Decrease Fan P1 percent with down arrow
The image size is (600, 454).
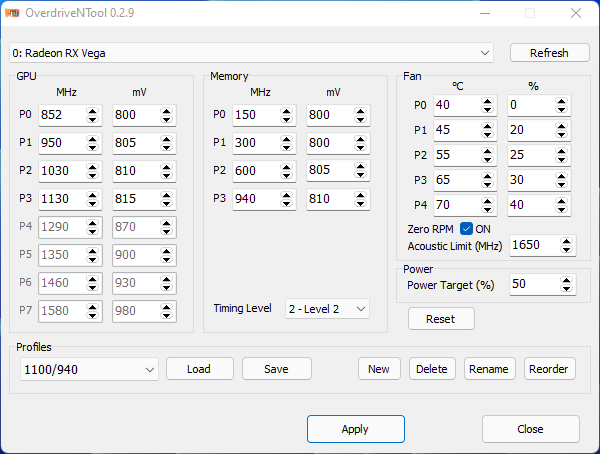pyautogui.click(x=561, y=134)
